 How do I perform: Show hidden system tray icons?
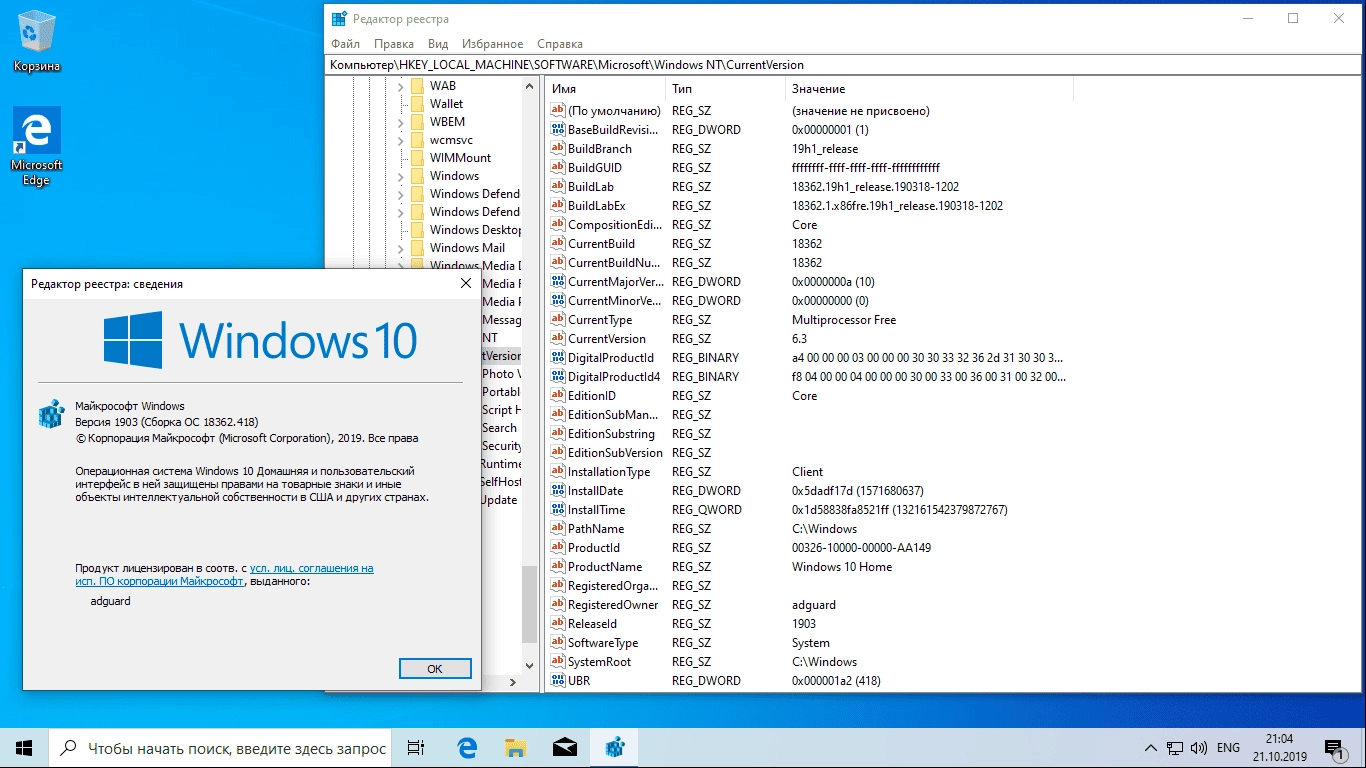1151,748
